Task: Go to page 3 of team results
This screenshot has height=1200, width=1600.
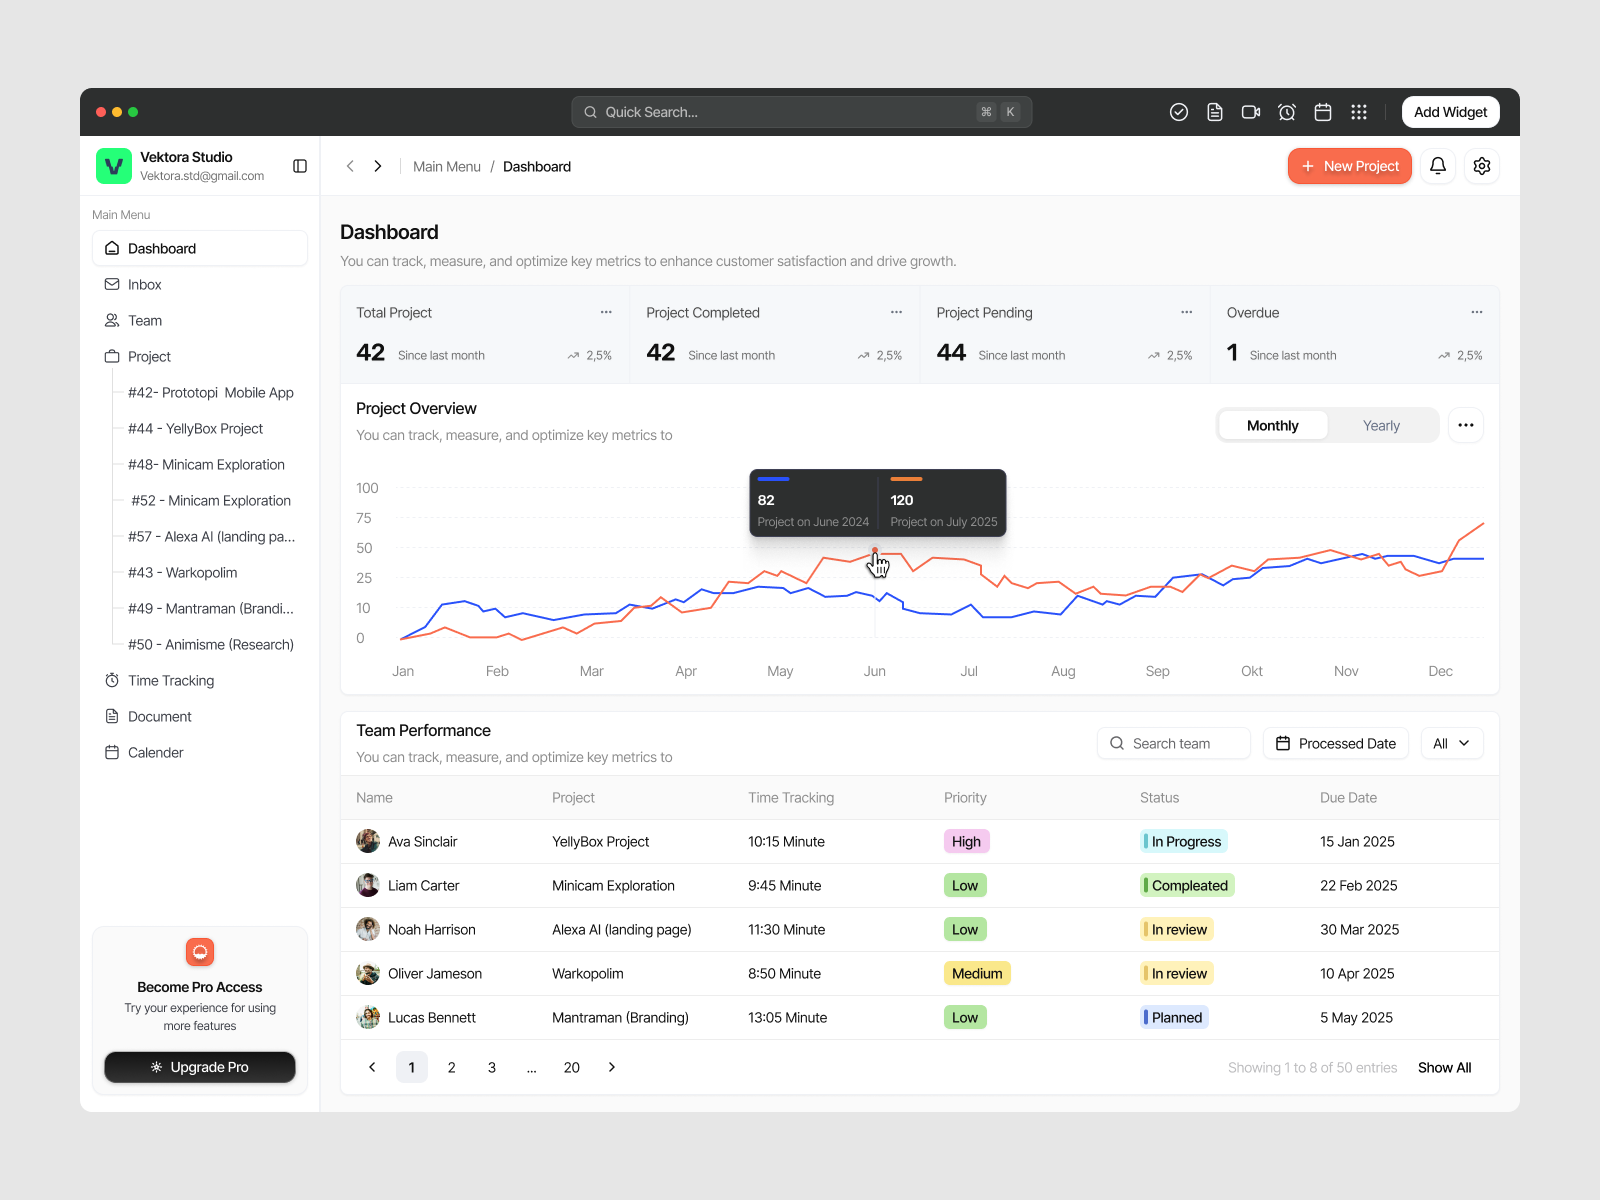Action: click(x=491, y=1067)
